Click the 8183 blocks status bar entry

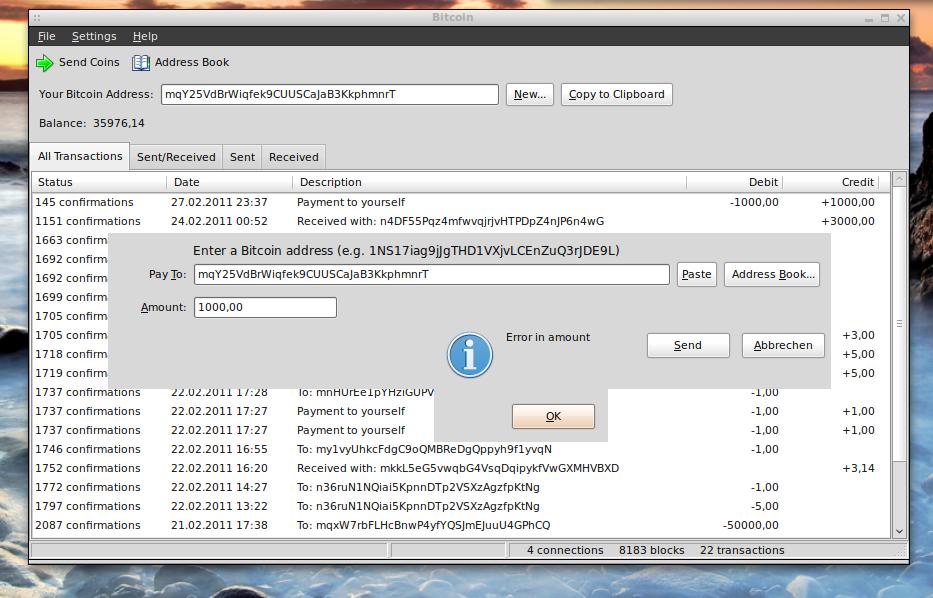click(x=652, y=550)
